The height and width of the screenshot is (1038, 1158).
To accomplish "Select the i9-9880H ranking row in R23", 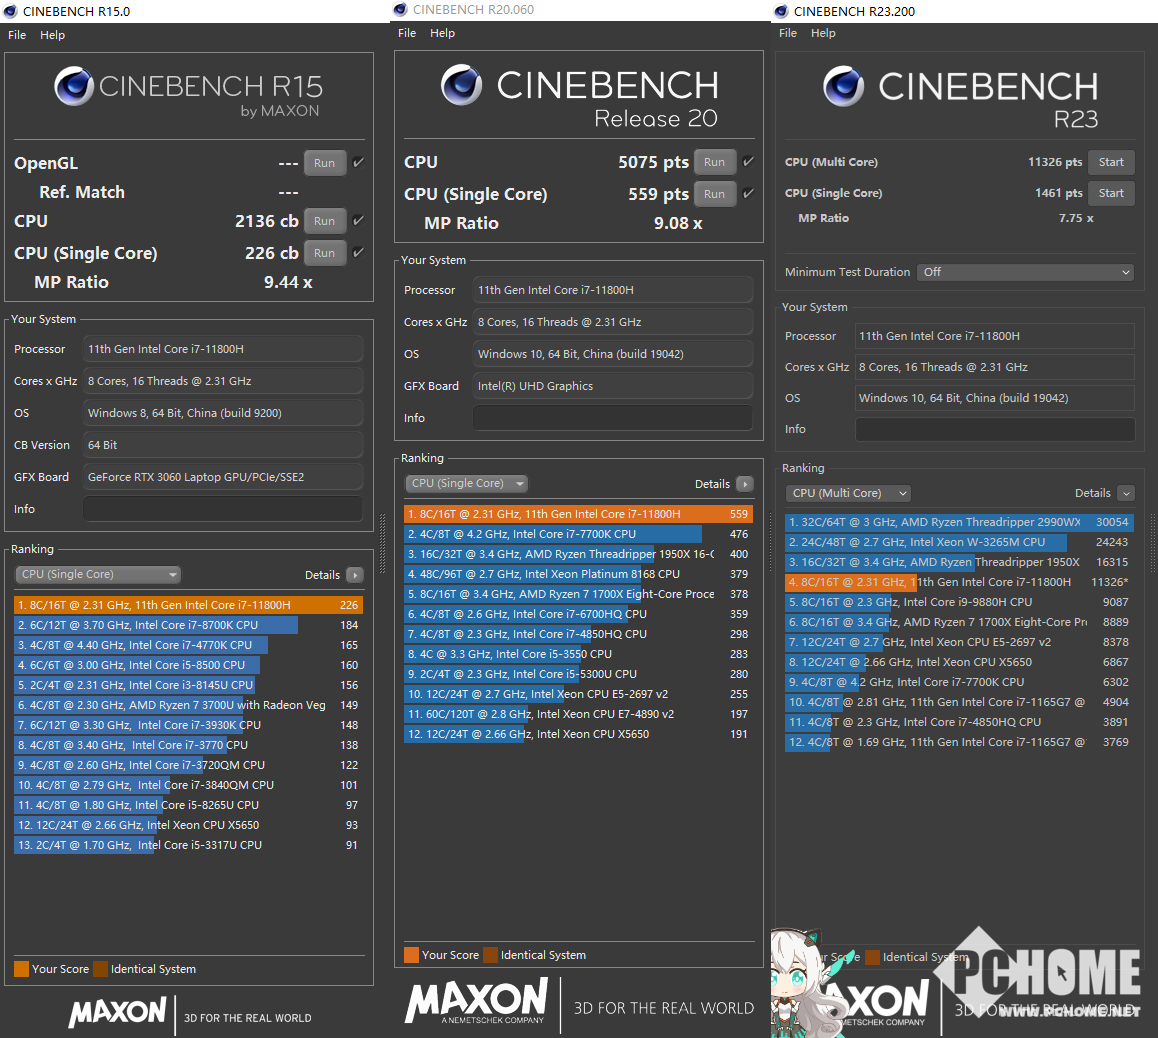I will point(959,602).
